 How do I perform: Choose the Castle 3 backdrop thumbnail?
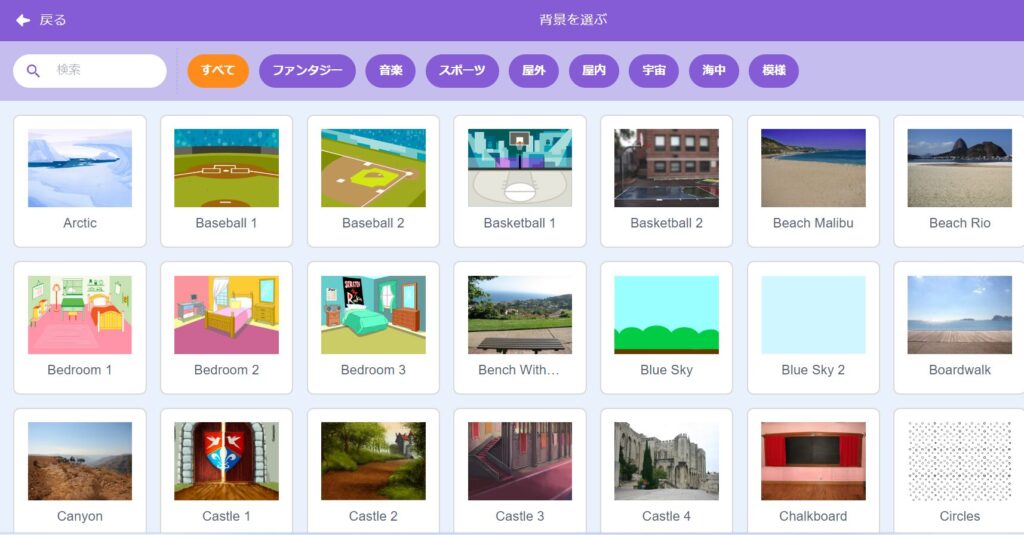pyautogui.click(x=520, y=461)
